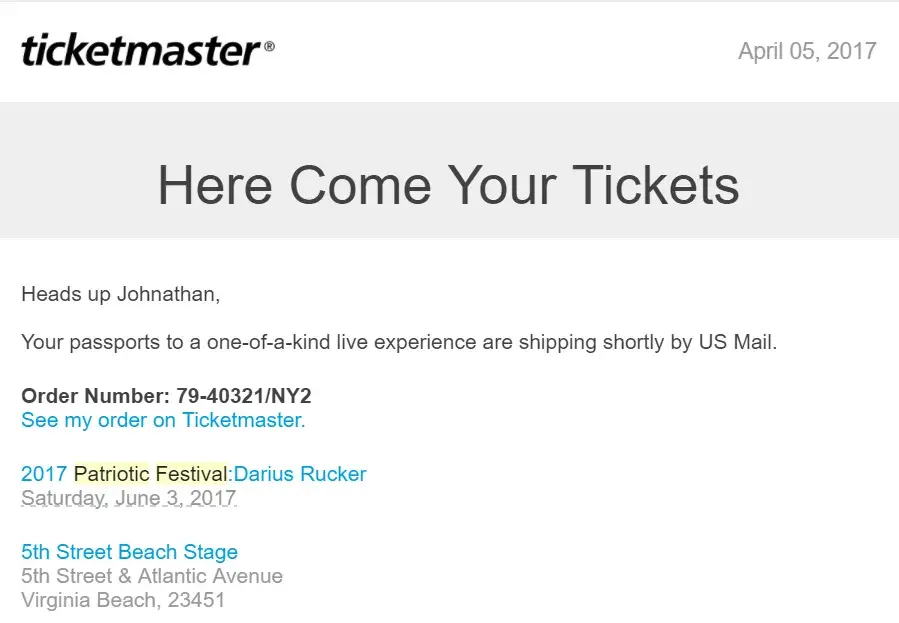Click the underlined date Saturday, June 3, 2017

tap(129, 498)
